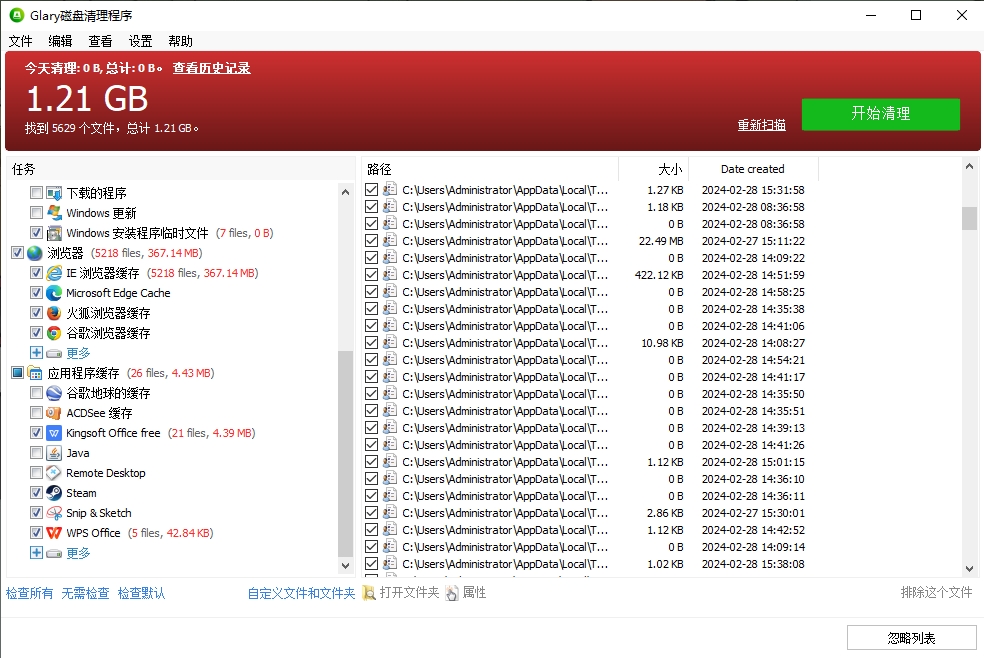Click the 开始清理 button
This screenshot has width=984, height=658.
[880, 114]
